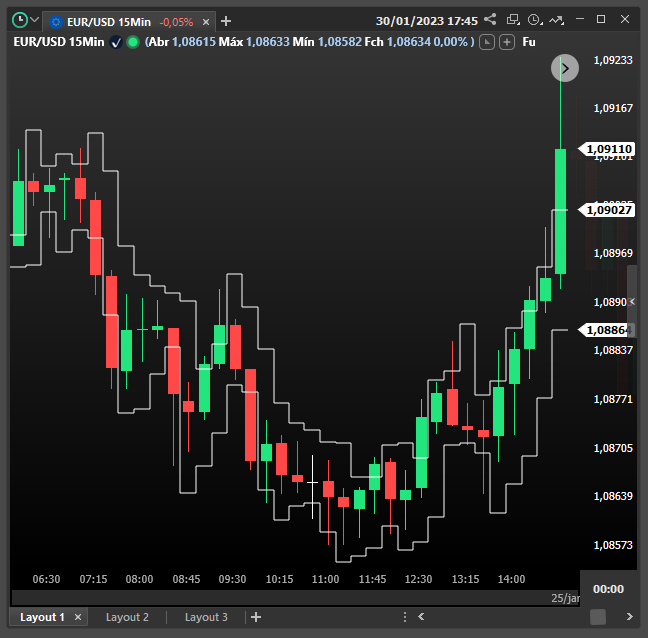Image resolution: width=648 pixels, height=638 pixels.
Task: Open the layout options three-dot menu
Action: coord(405,617)
